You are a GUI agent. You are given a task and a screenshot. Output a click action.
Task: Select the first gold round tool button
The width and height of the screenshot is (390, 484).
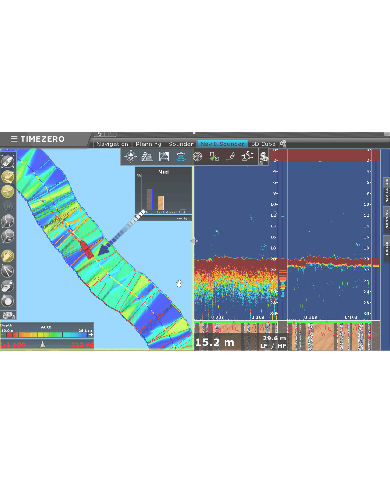pyautogui.click(x=7, y=177)
